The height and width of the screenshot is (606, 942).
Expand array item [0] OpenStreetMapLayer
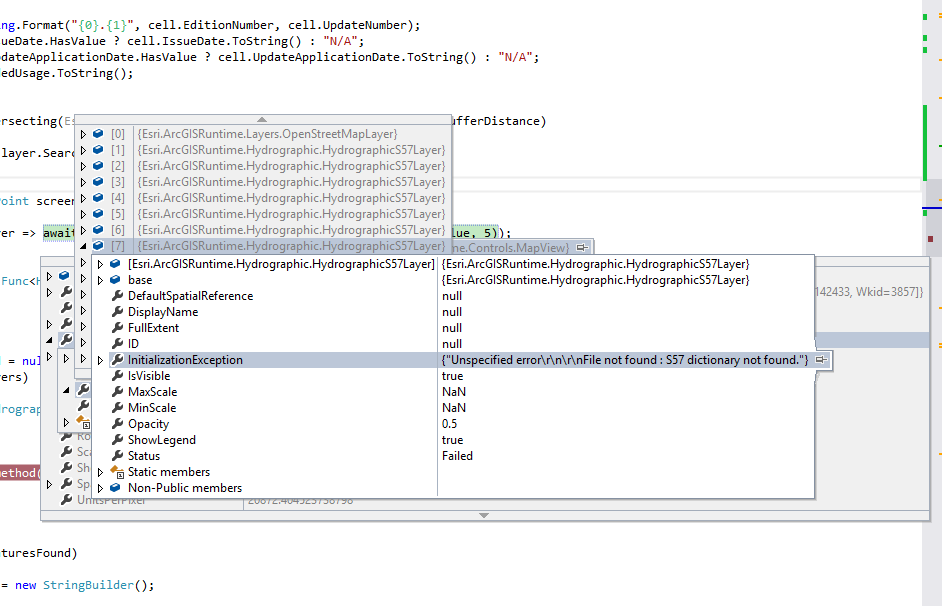(84, 134)
